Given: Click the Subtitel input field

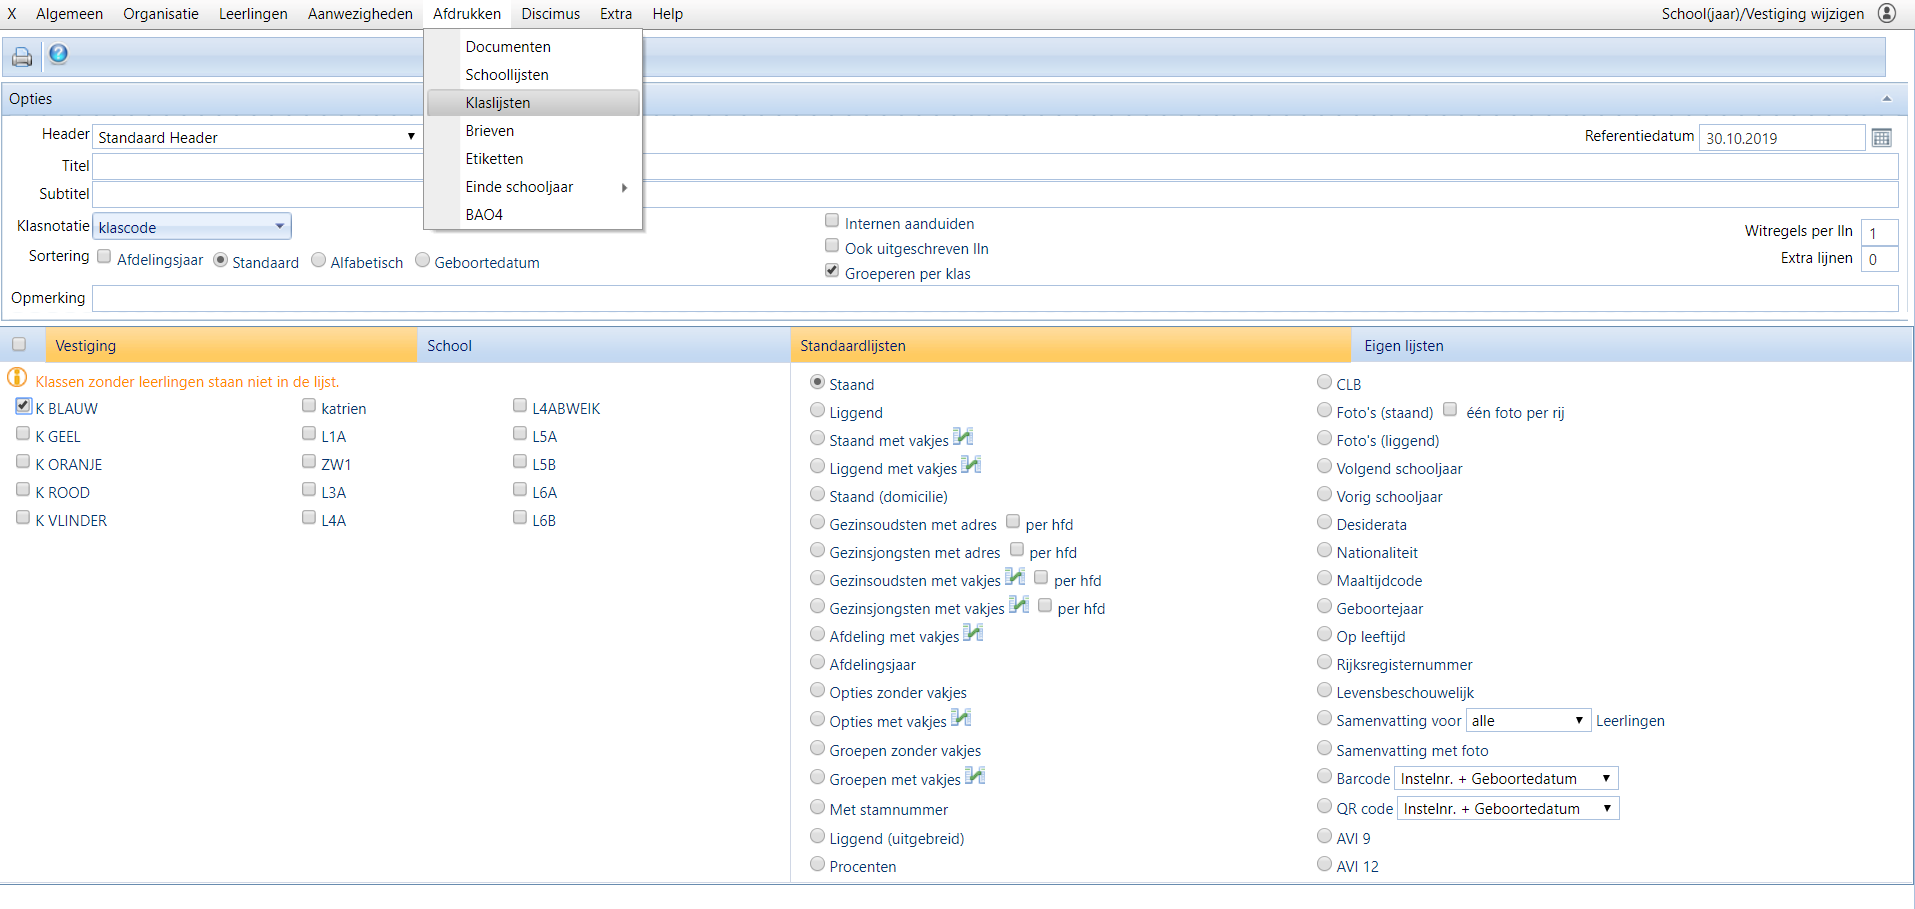Looking at the screenshot, I should tap(995, 194).
